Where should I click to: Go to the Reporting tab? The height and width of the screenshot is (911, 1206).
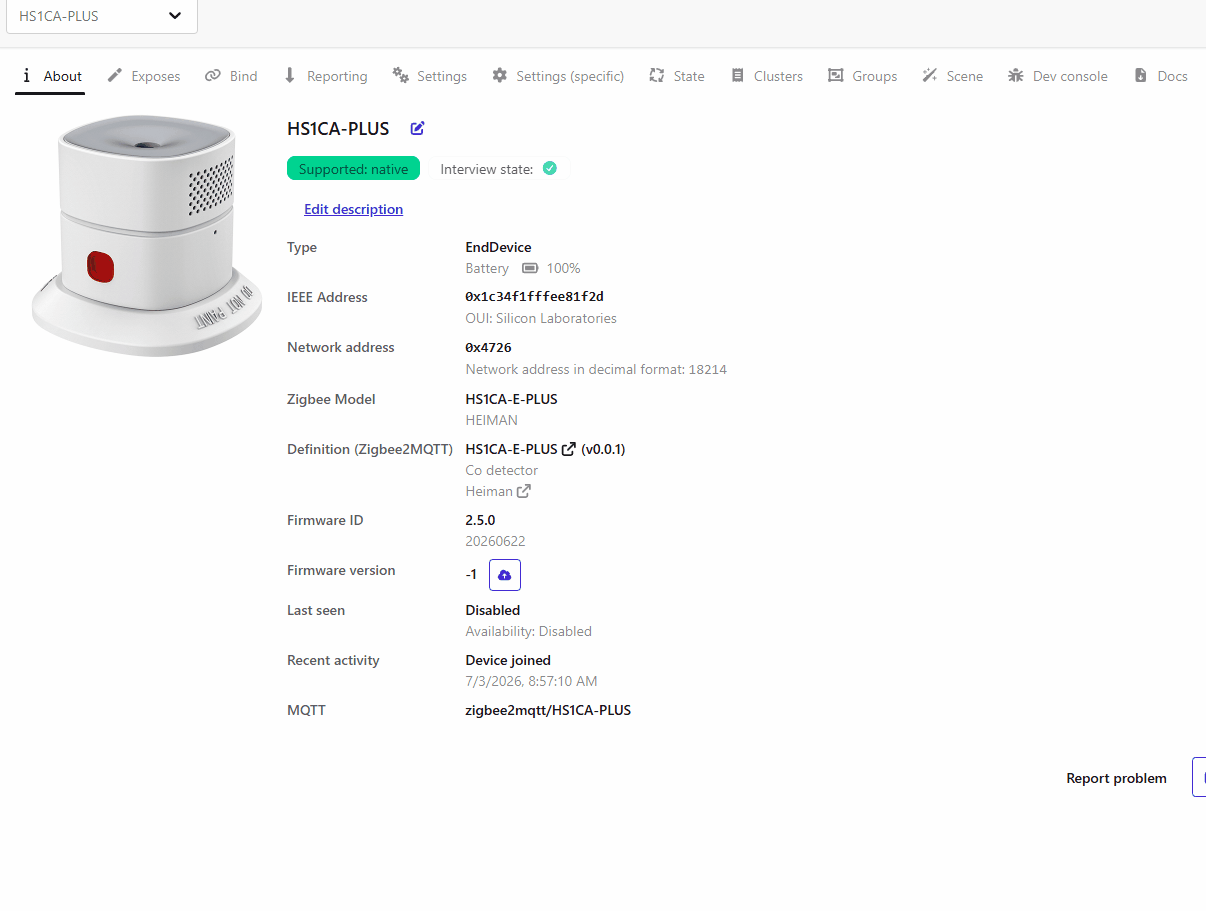325,76
